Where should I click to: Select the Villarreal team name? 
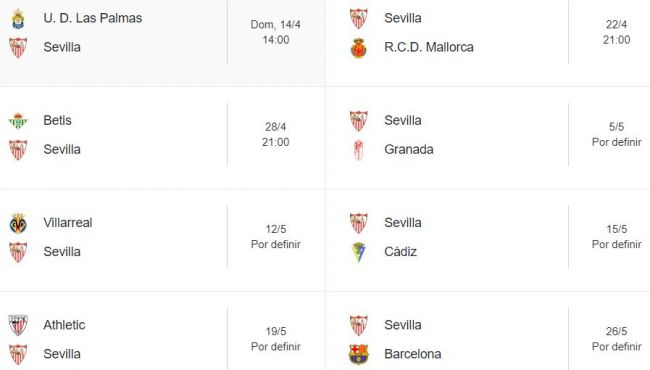point(68,223)
